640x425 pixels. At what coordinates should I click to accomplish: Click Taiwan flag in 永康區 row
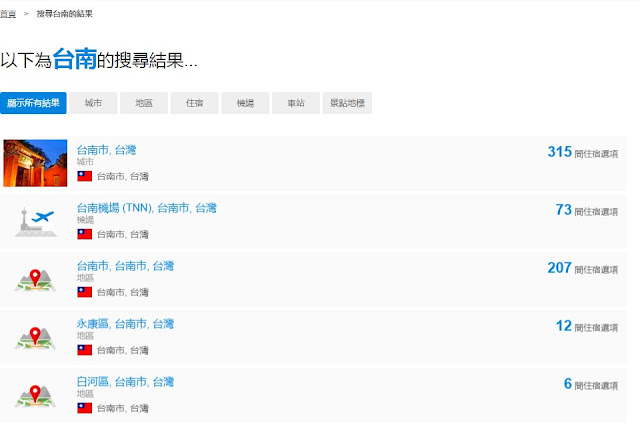point(84,350)
